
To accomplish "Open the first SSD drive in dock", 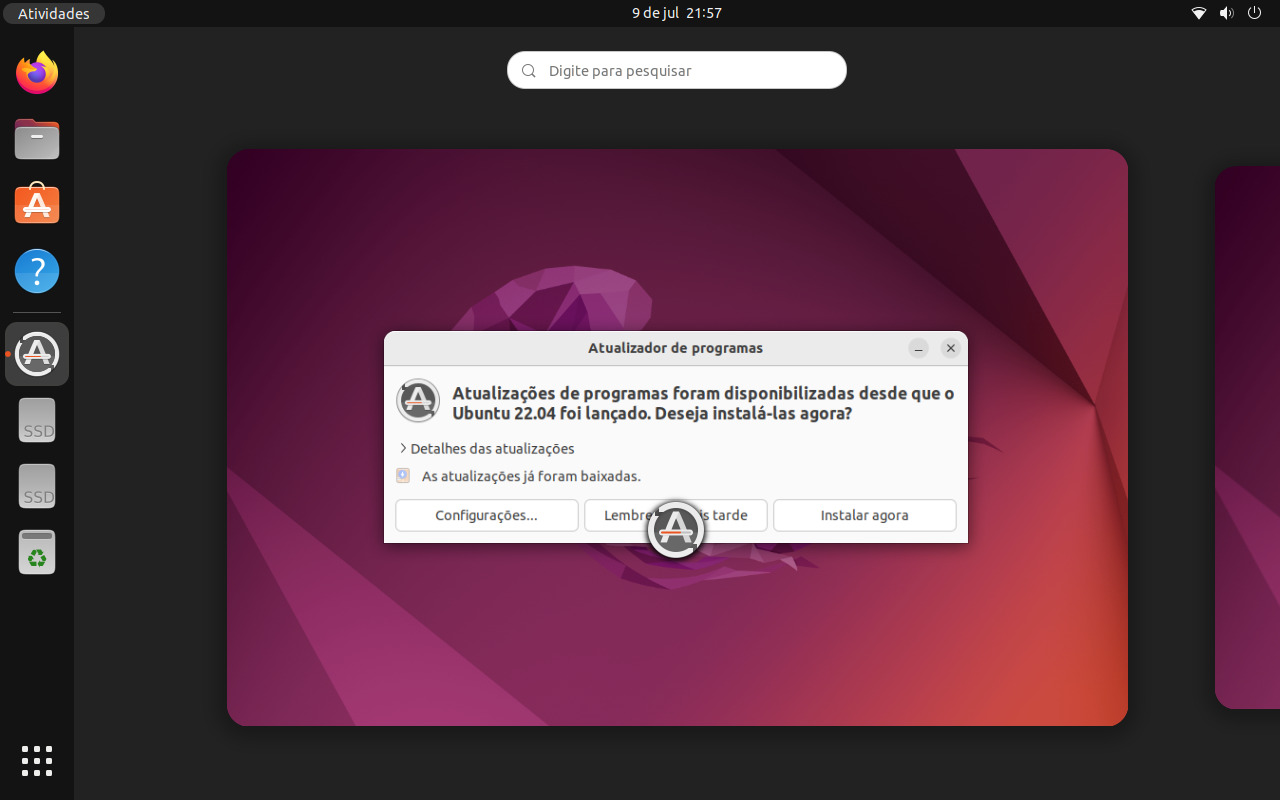I will (x=38, y=420).
